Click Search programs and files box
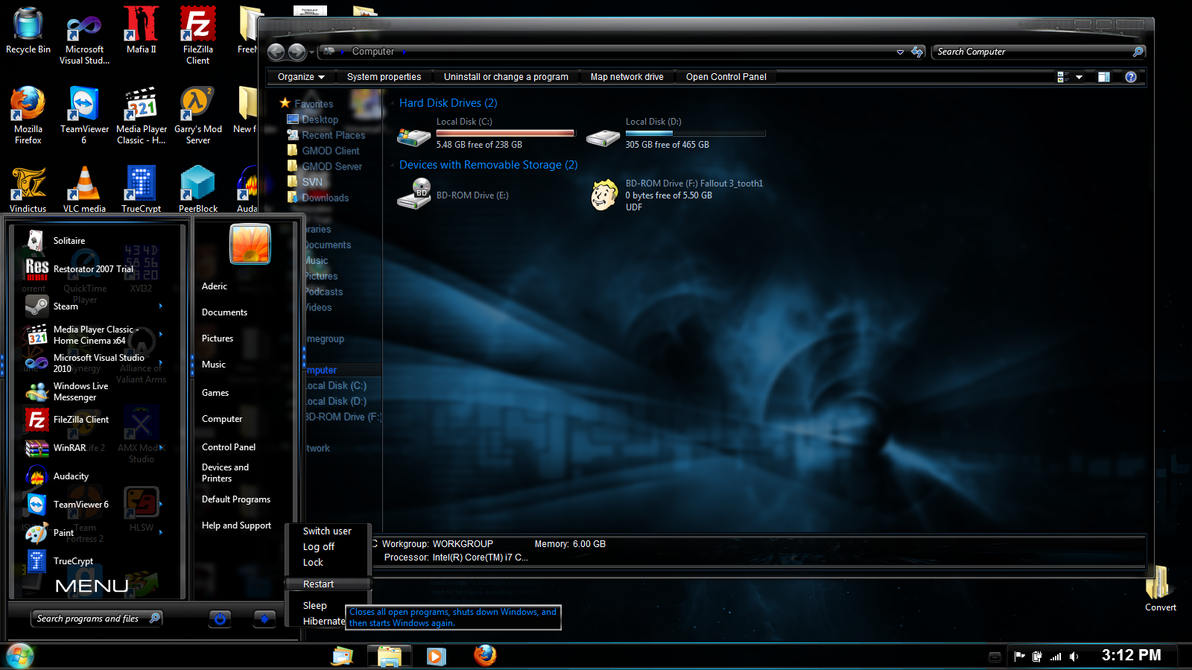1192x670 pixels. coord(97,618)
